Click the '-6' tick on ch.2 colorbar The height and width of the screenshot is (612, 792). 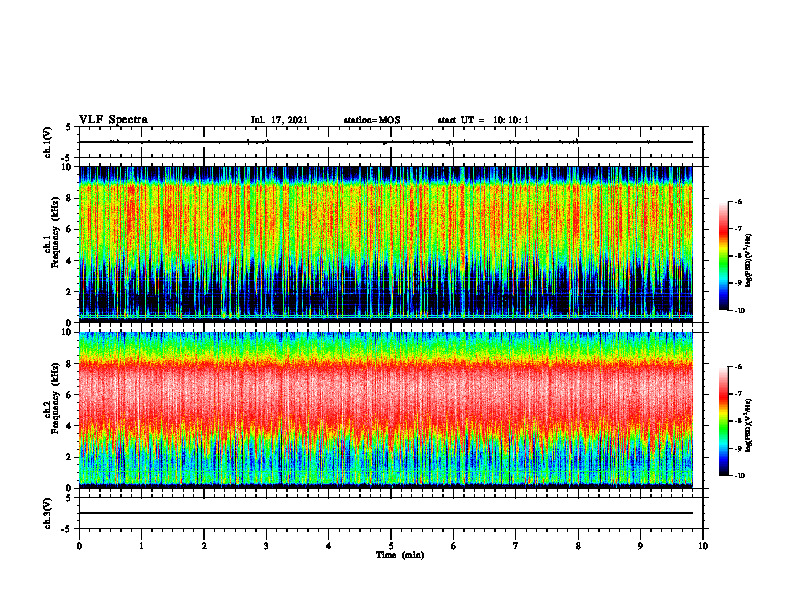click(x=737, y=367)
